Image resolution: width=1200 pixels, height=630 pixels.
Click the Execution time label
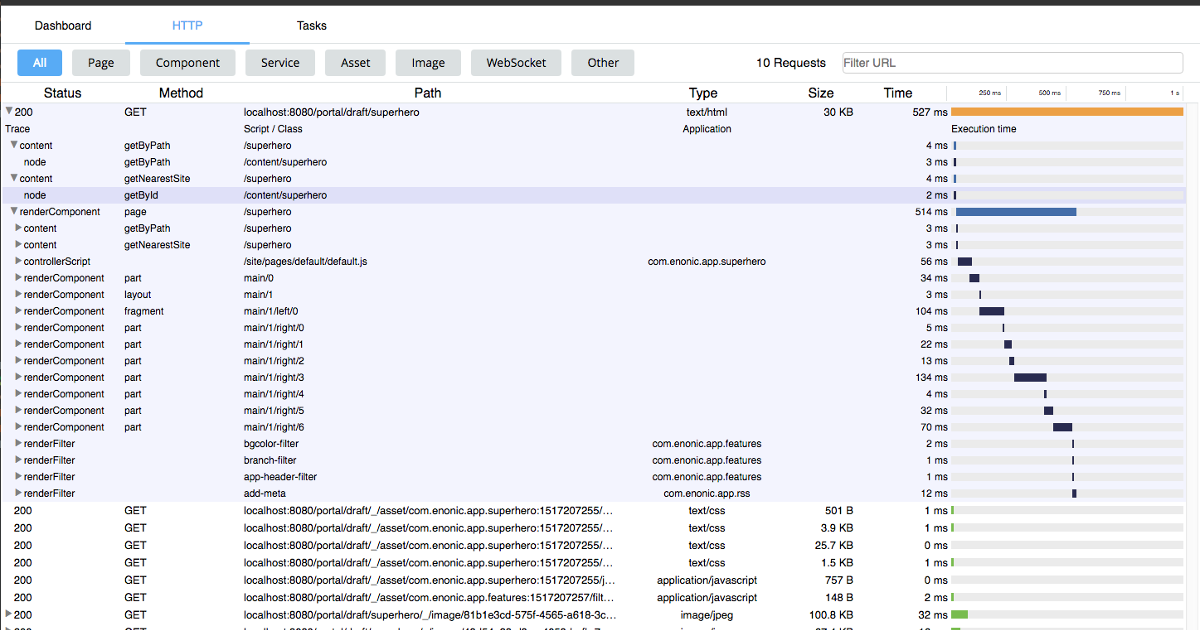[x=984, y=129]
